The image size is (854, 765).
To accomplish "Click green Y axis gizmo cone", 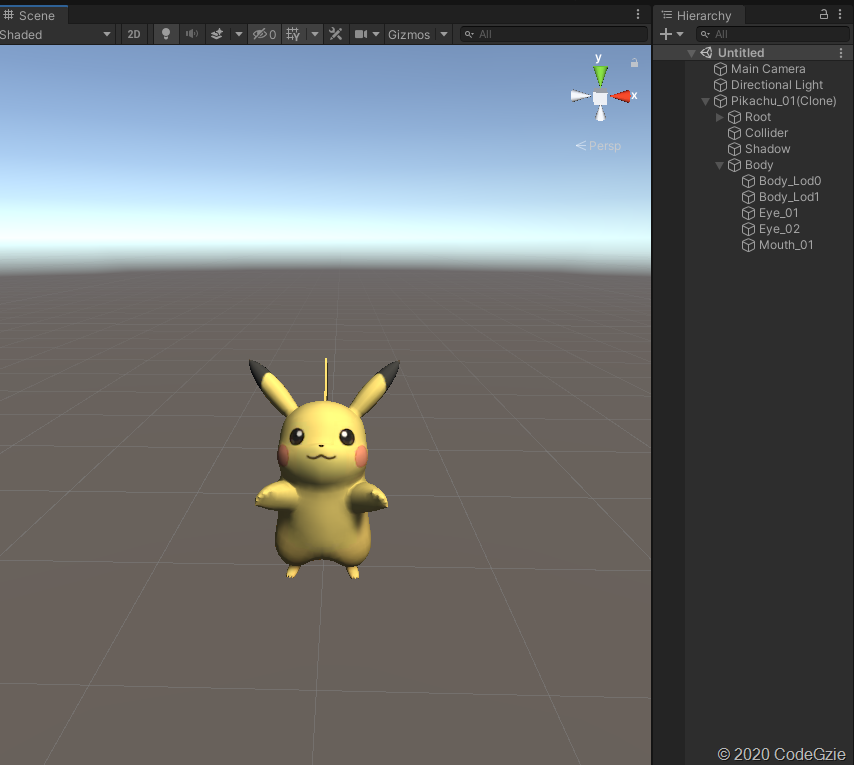I will click(600, 75).
